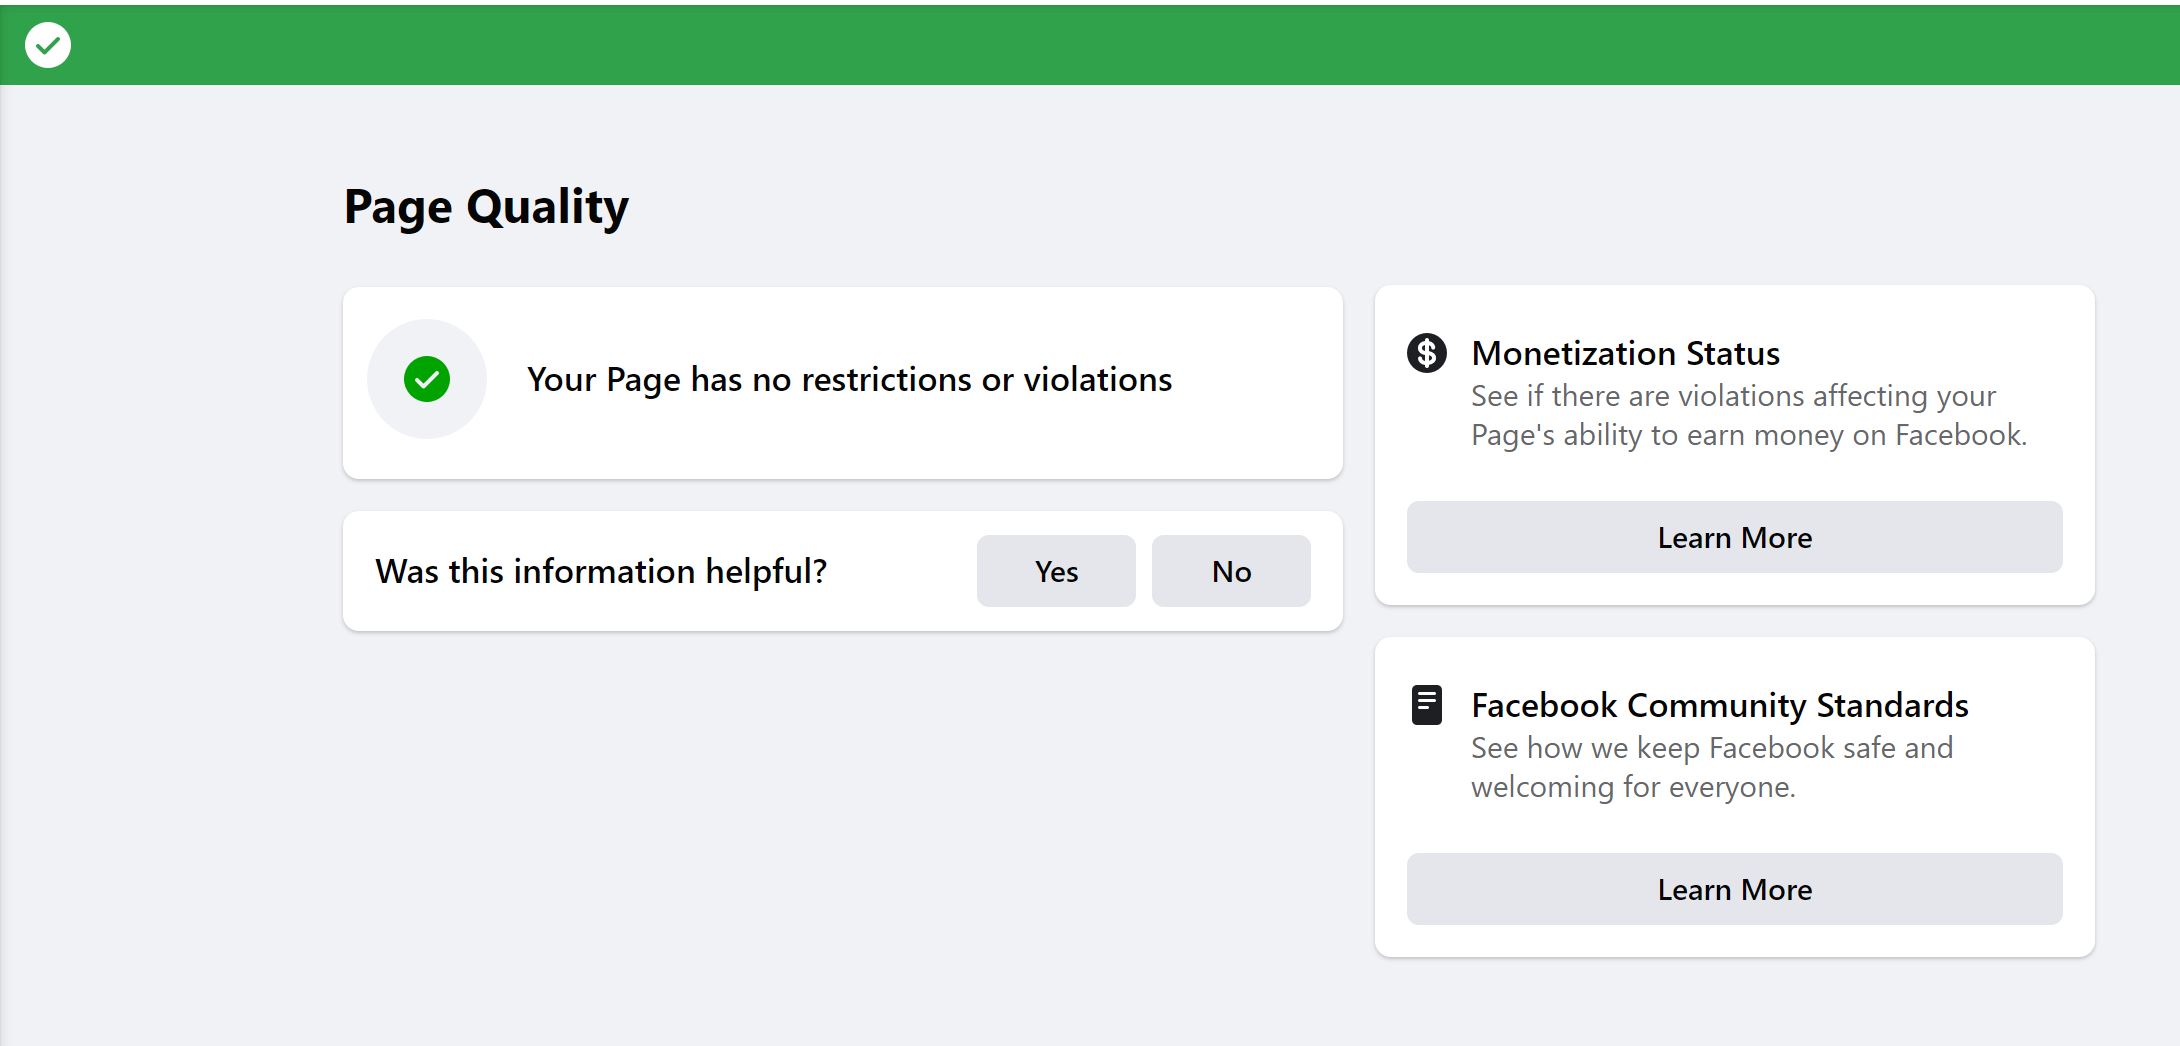This screenshot has height=1046, width=2180.
Task: Click the Page Quality heading
Action: (x=486, y=207)
